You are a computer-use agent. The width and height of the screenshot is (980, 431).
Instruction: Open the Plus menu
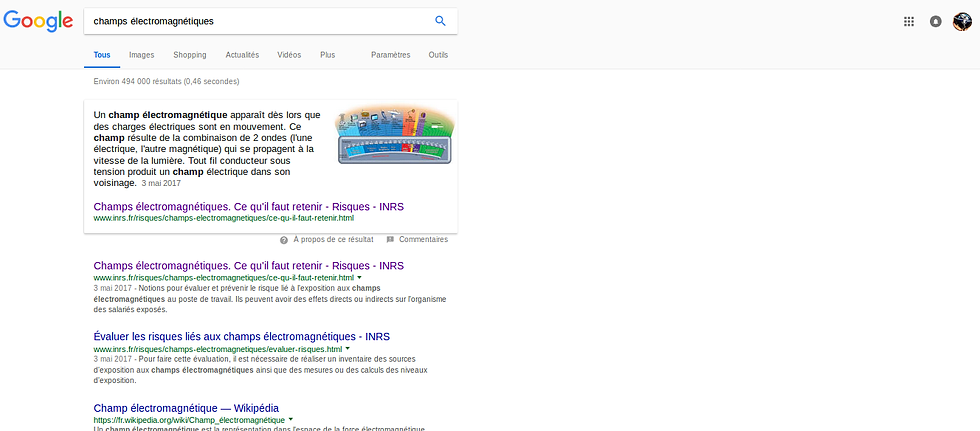pyautogui.click(x=328, y=55)
